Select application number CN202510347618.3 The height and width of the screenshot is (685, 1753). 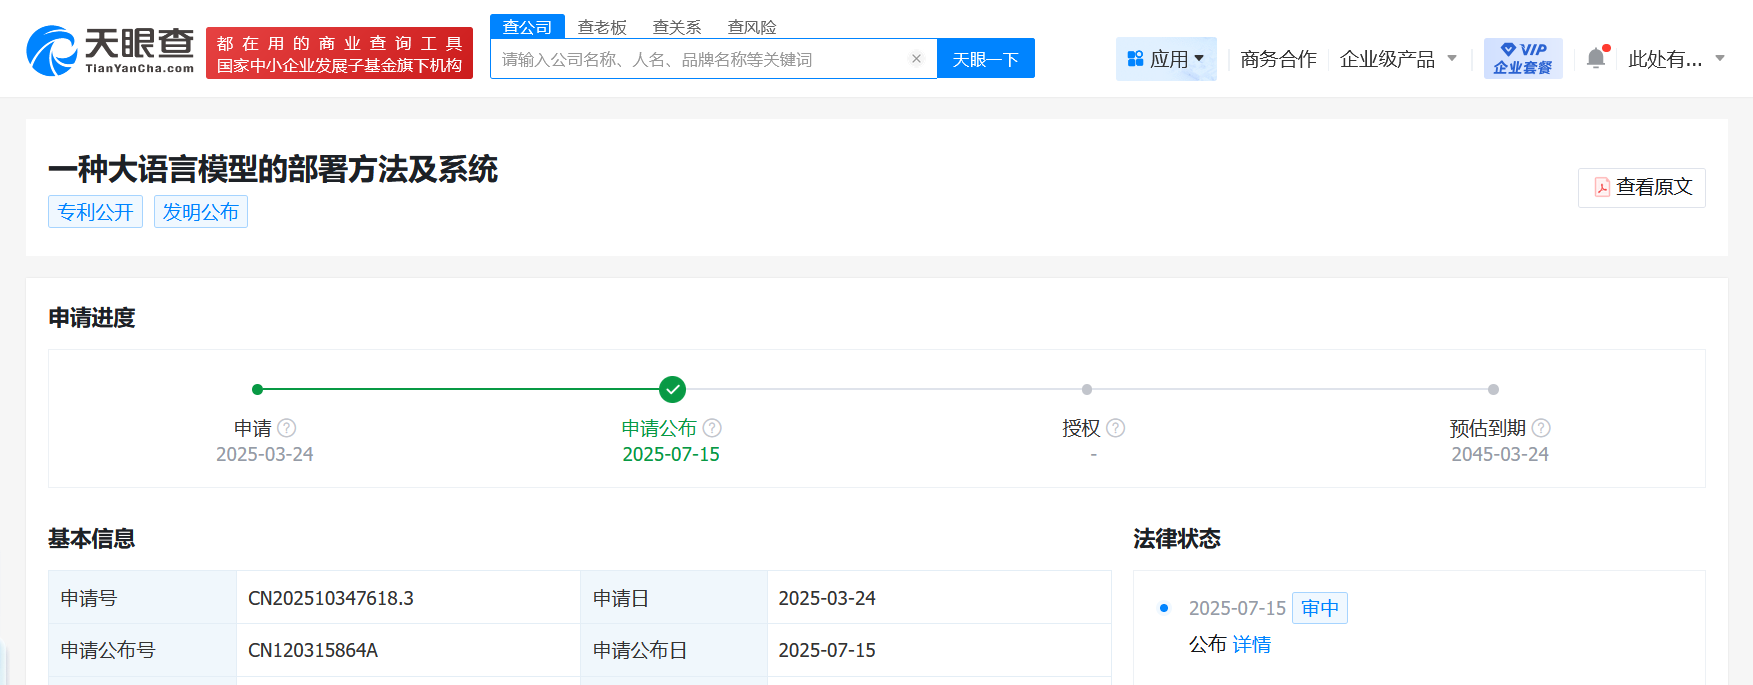coord(331,598)
